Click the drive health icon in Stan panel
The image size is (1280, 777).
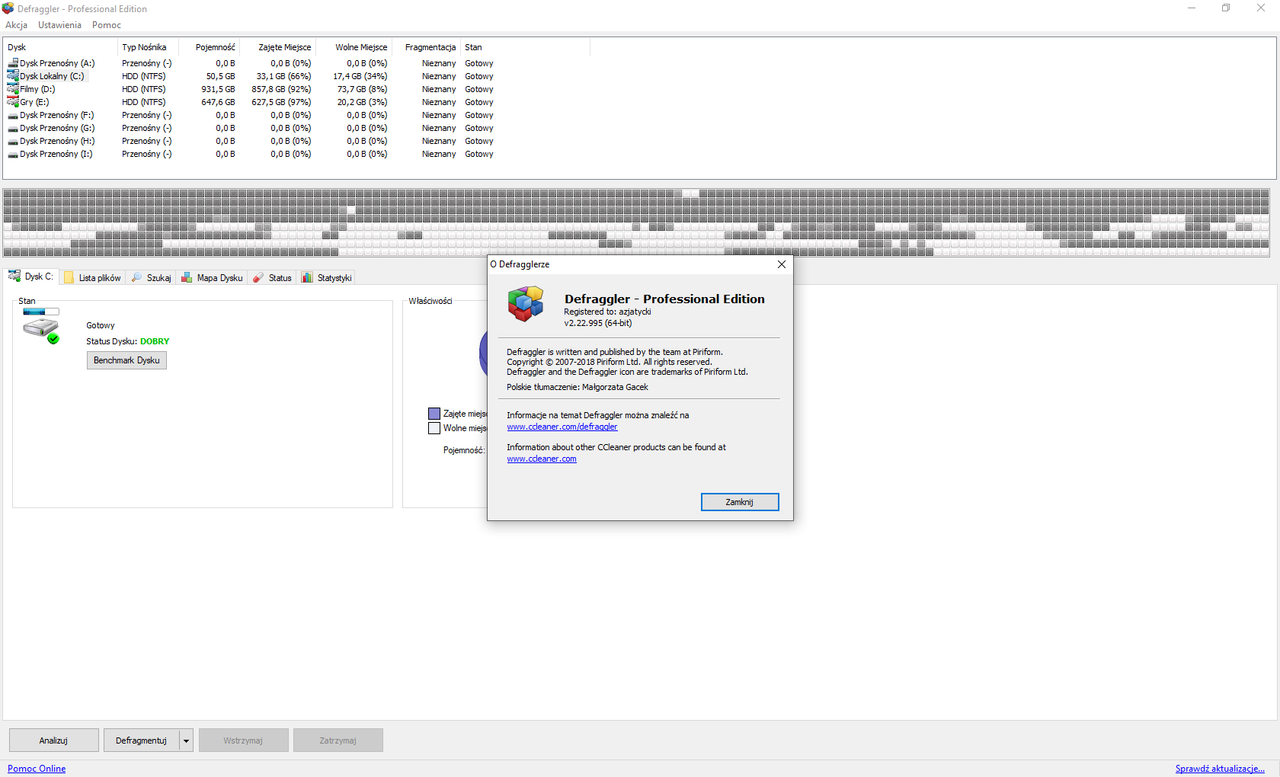(x=41, y=326)
